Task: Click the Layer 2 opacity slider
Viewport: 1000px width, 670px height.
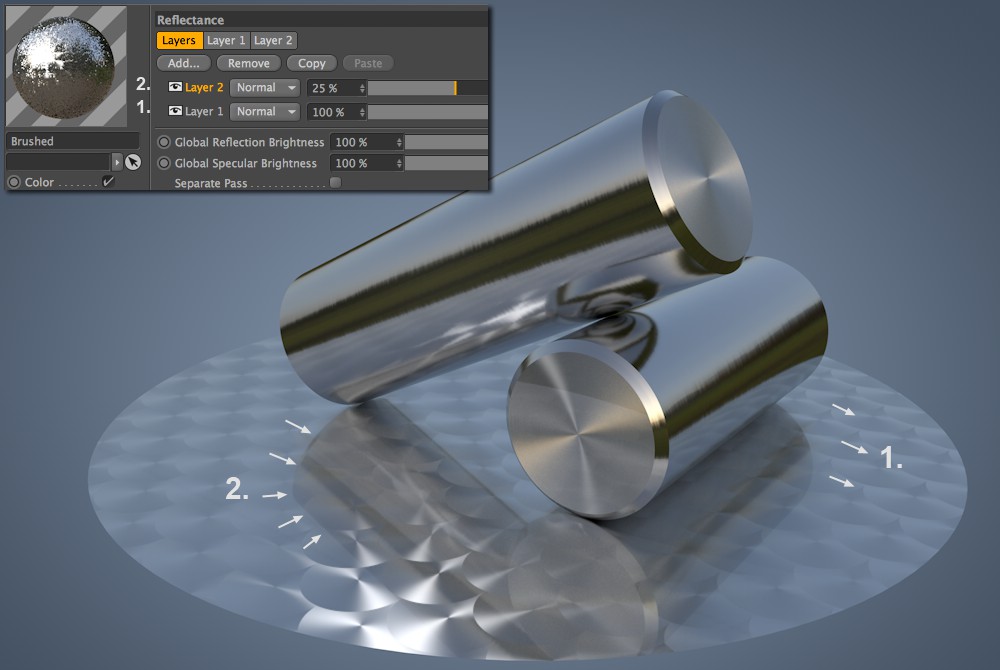Action: [x=427, y=88]
